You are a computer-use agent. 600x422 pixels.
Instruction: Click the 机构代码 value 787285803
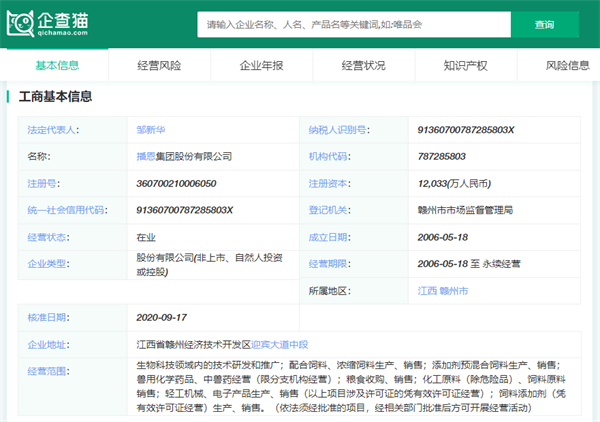[x=442, y=157]
